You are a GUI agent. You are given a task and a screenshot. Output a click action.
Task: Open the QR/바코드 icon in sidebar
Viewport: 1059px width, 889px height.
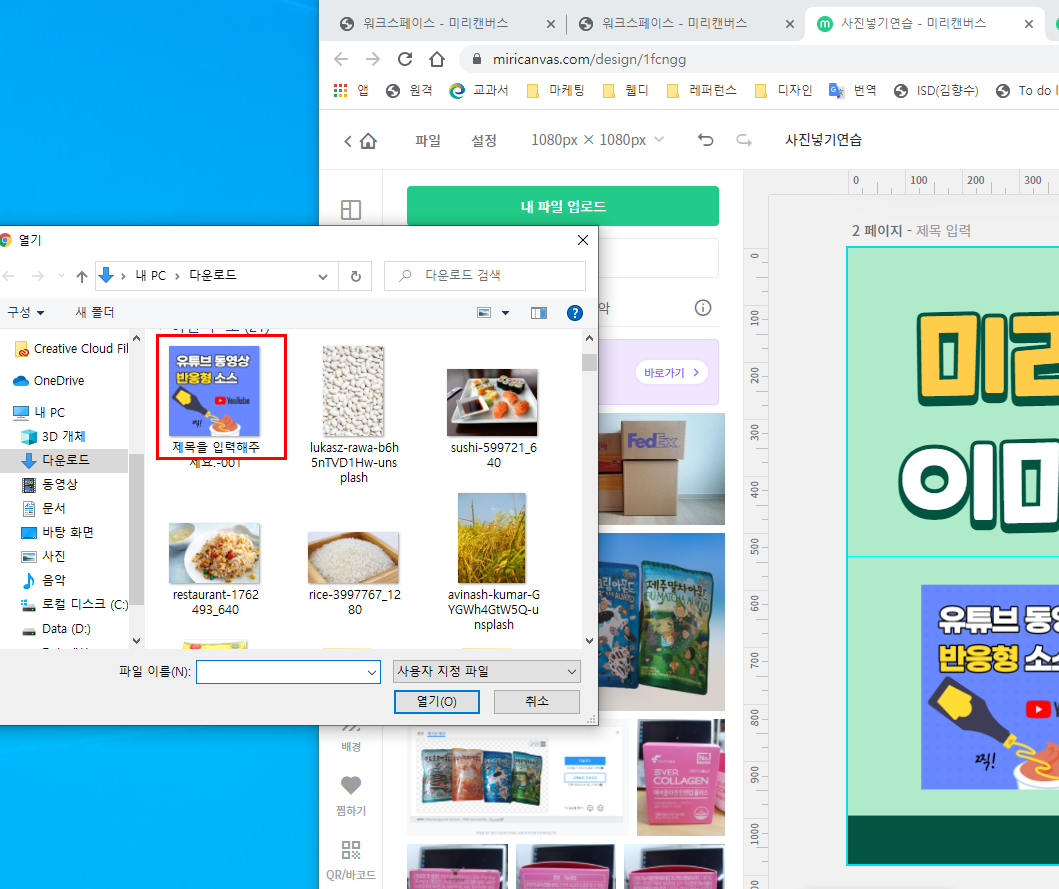pyautogui.click(x=351, y=849)
